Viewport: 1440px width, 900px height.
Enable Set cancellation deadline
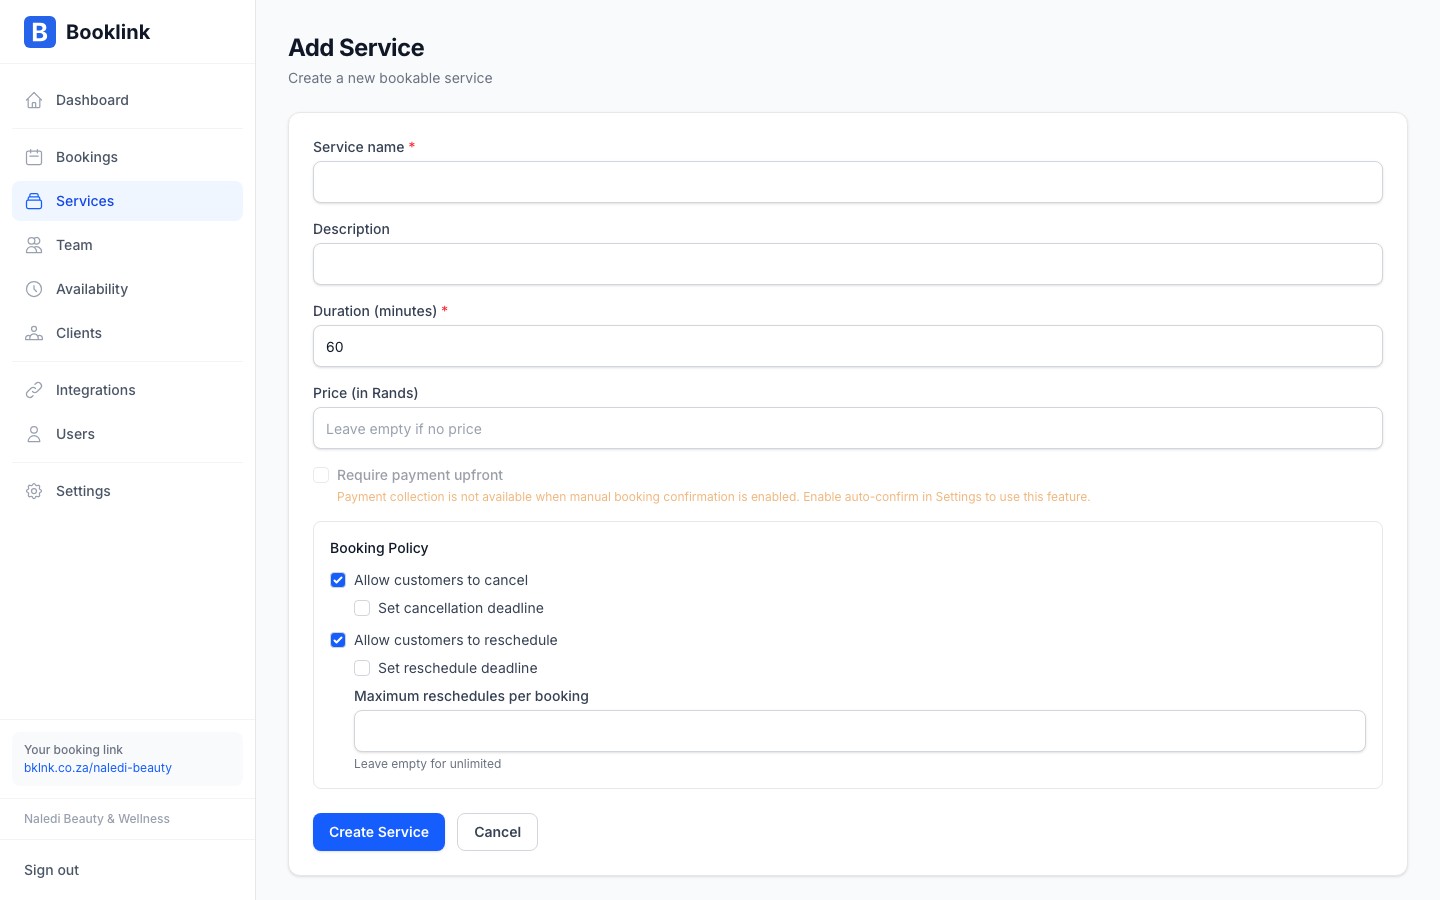click(x=362, y=608)
